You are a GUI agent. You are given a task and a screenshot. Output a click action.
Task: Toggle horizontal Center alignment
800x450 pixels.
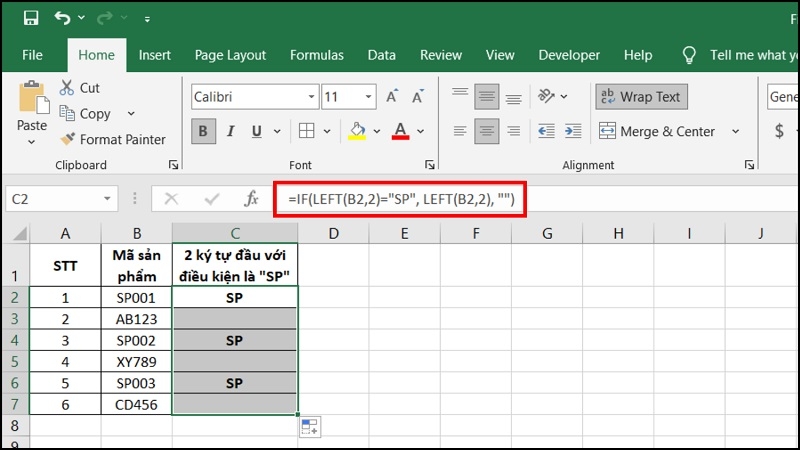[x=487, y=131]
